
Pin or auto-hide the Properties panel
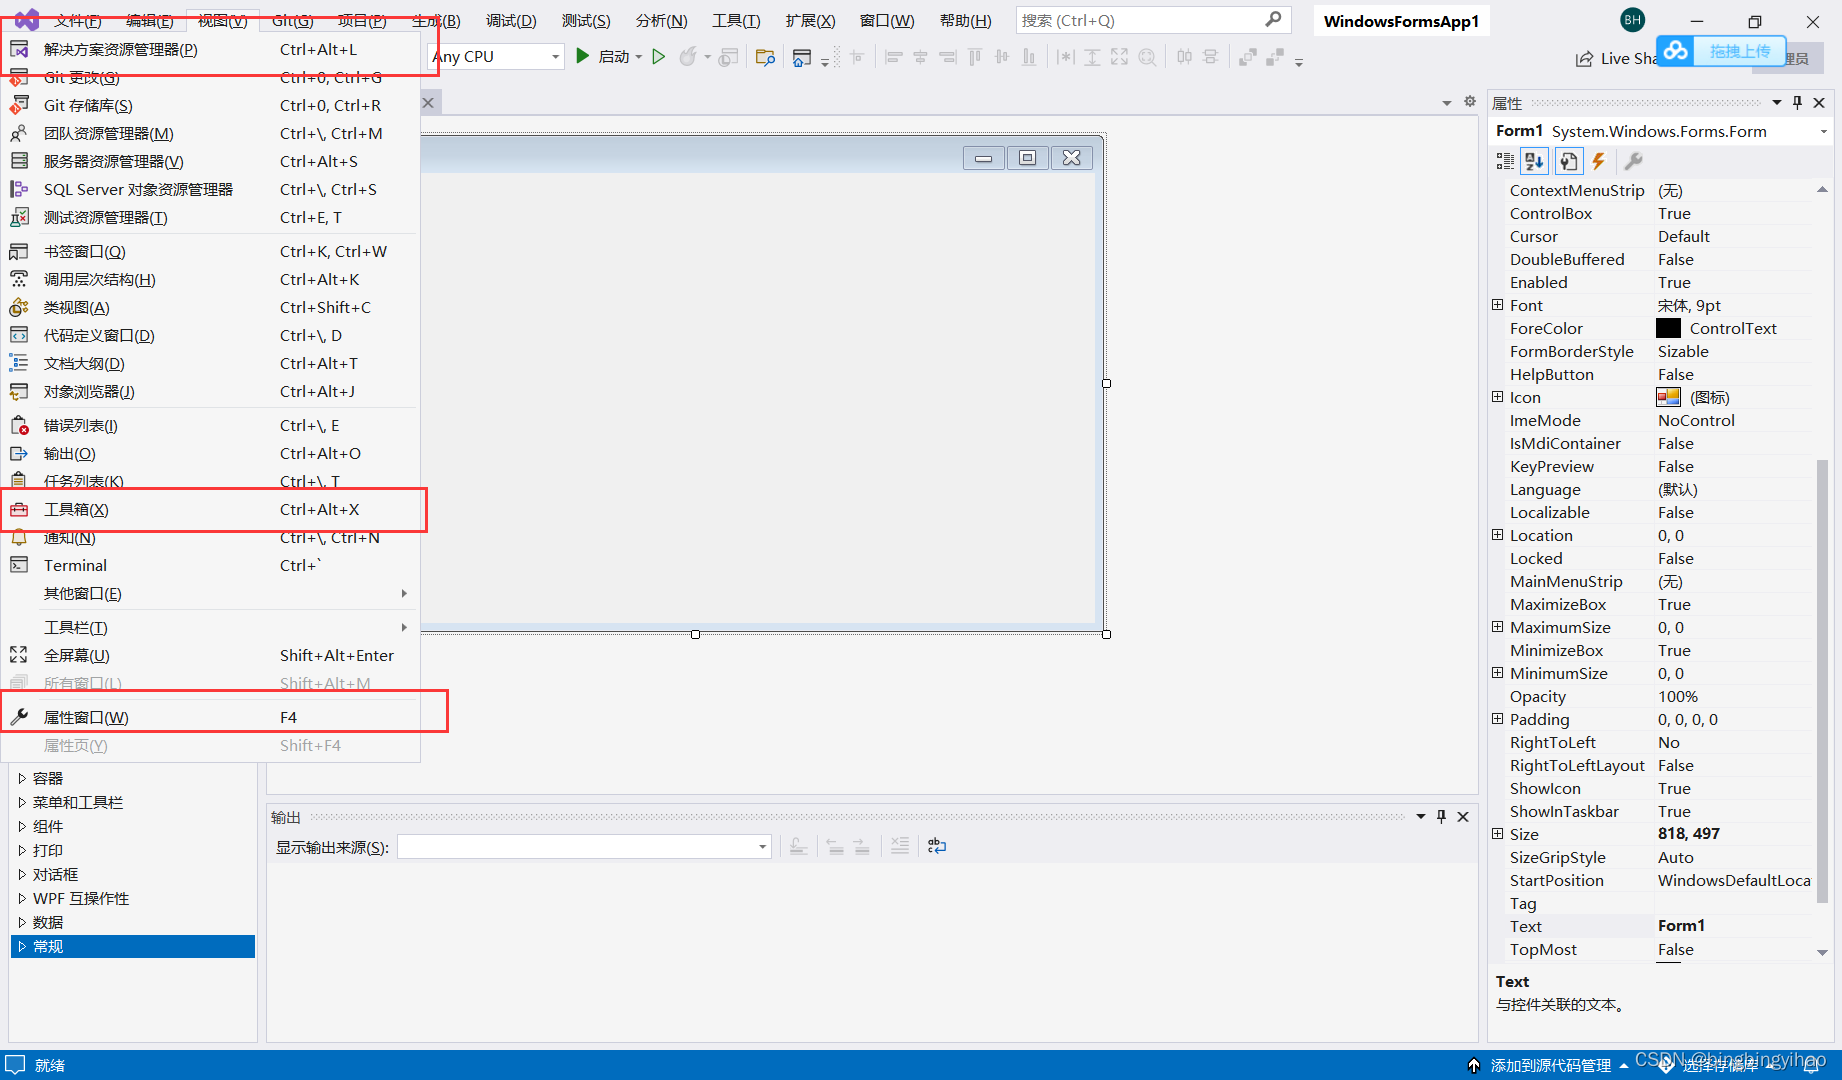pos(1798,103)
